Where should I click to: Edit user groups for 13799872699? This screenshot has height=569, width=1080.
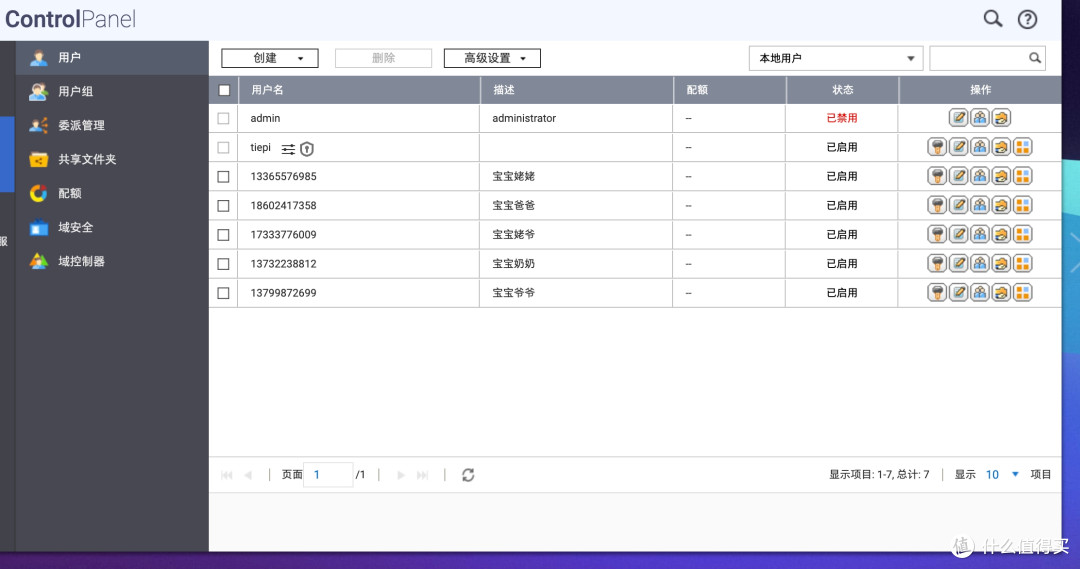(x=980, y=293)
